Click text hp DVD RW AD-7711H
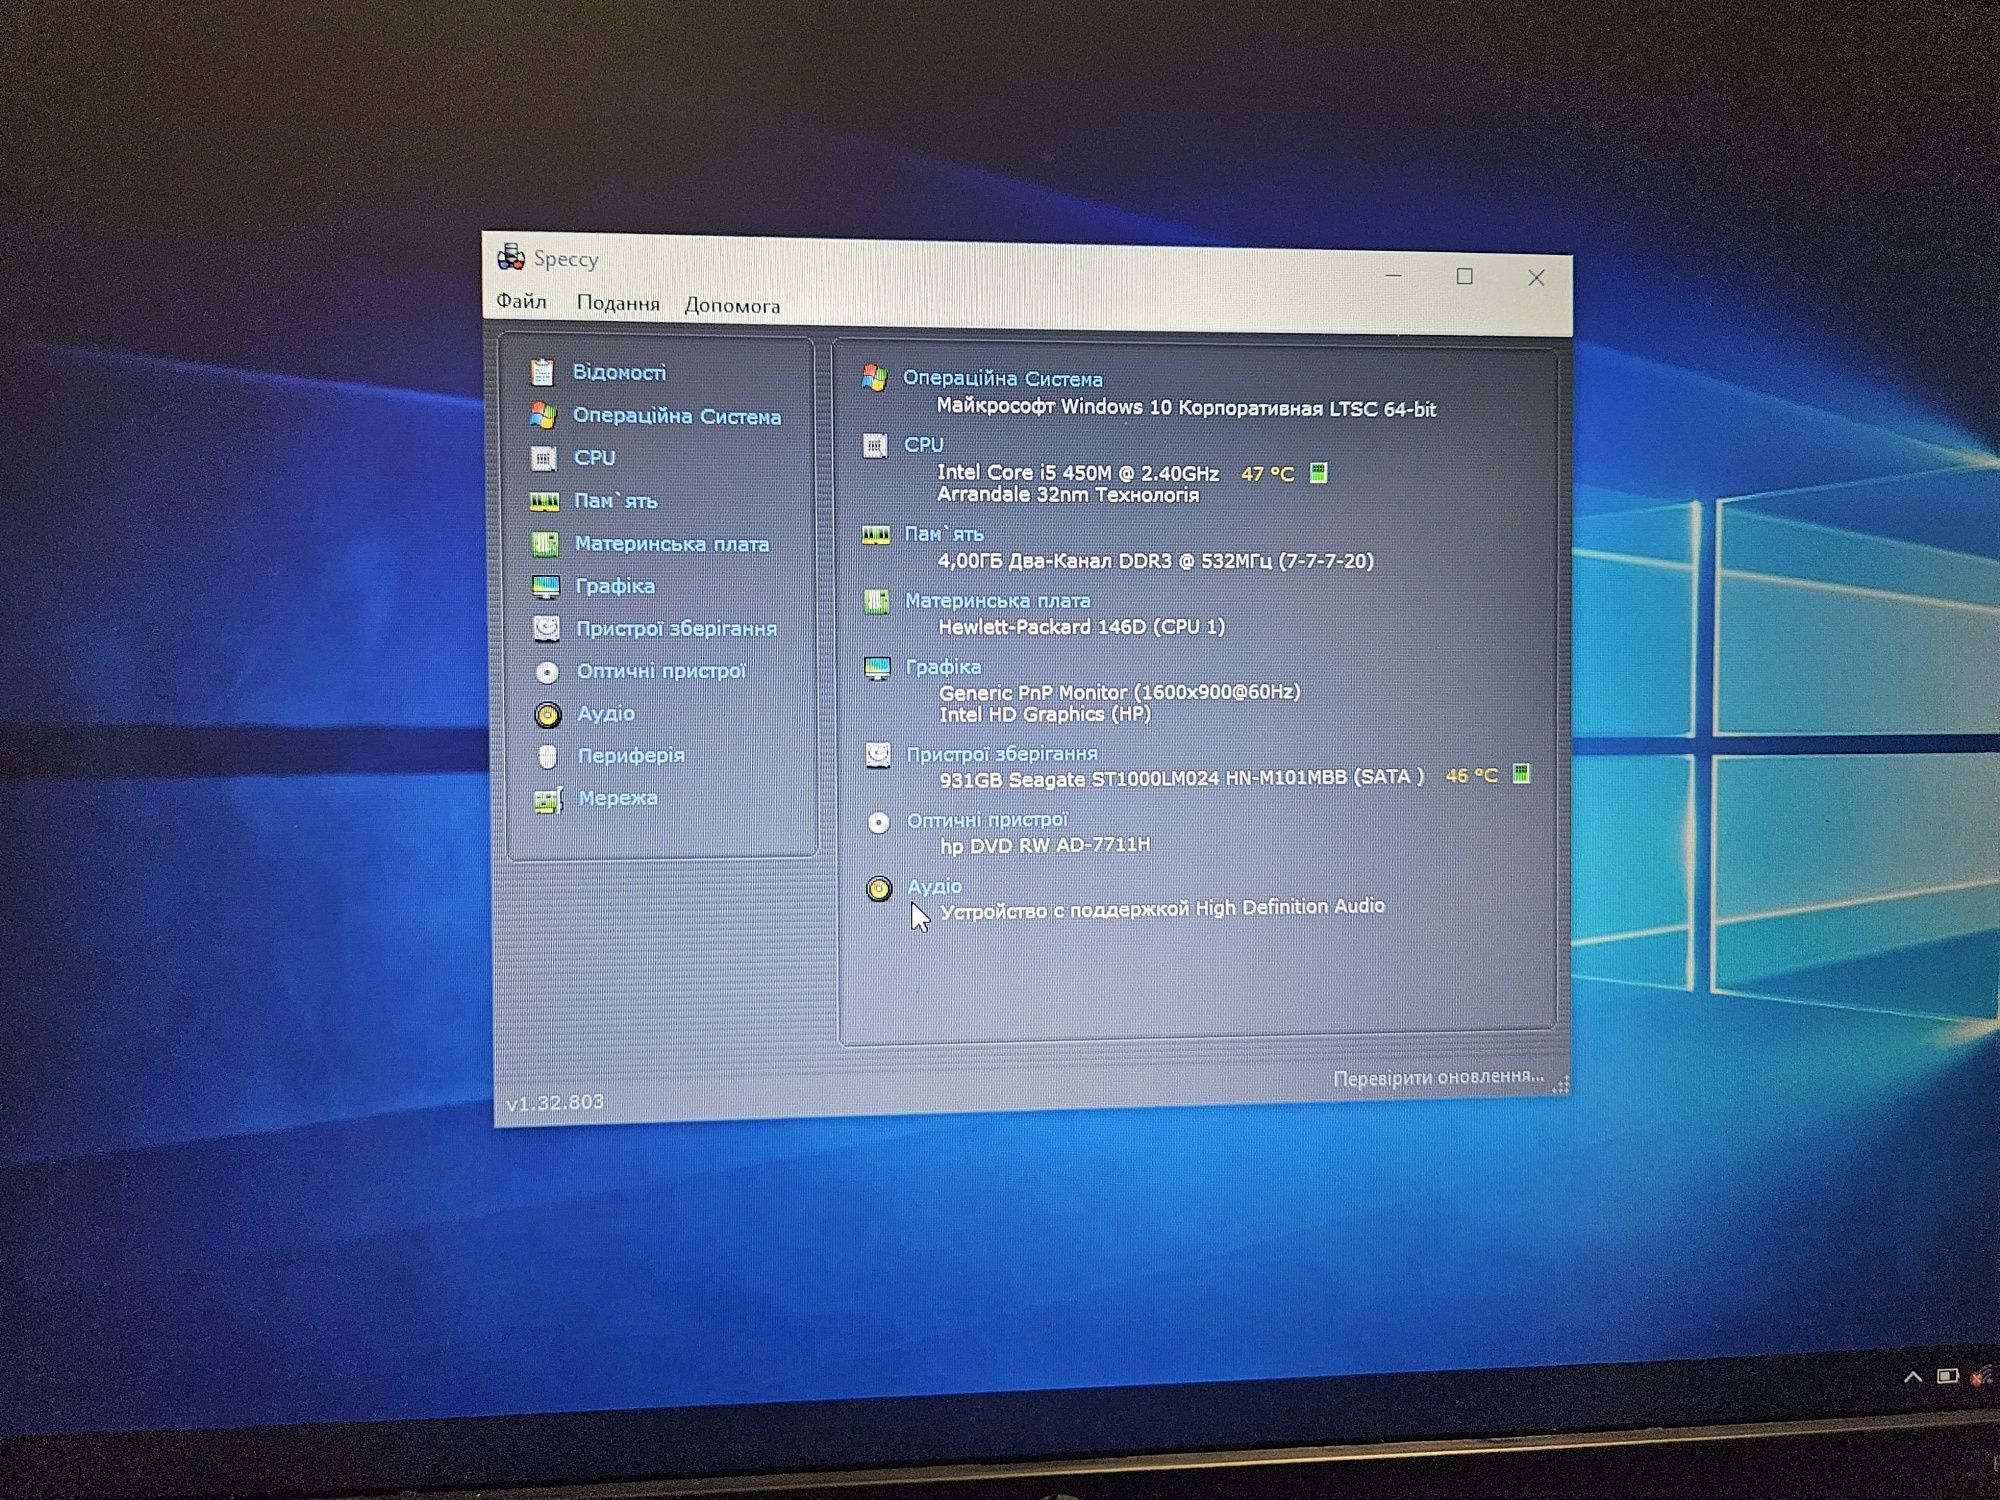2000x1500 pixels. [x=1045, y=845]
